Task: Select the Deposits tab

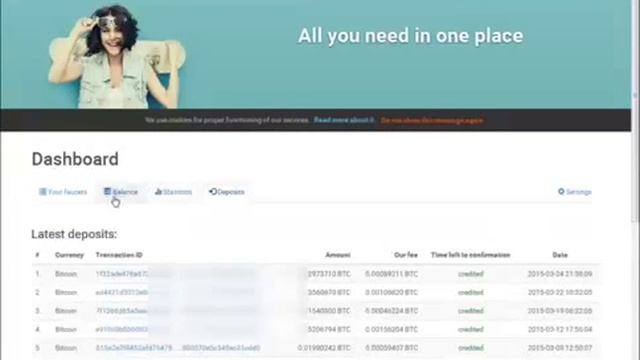Action: (x=227, y=192)
